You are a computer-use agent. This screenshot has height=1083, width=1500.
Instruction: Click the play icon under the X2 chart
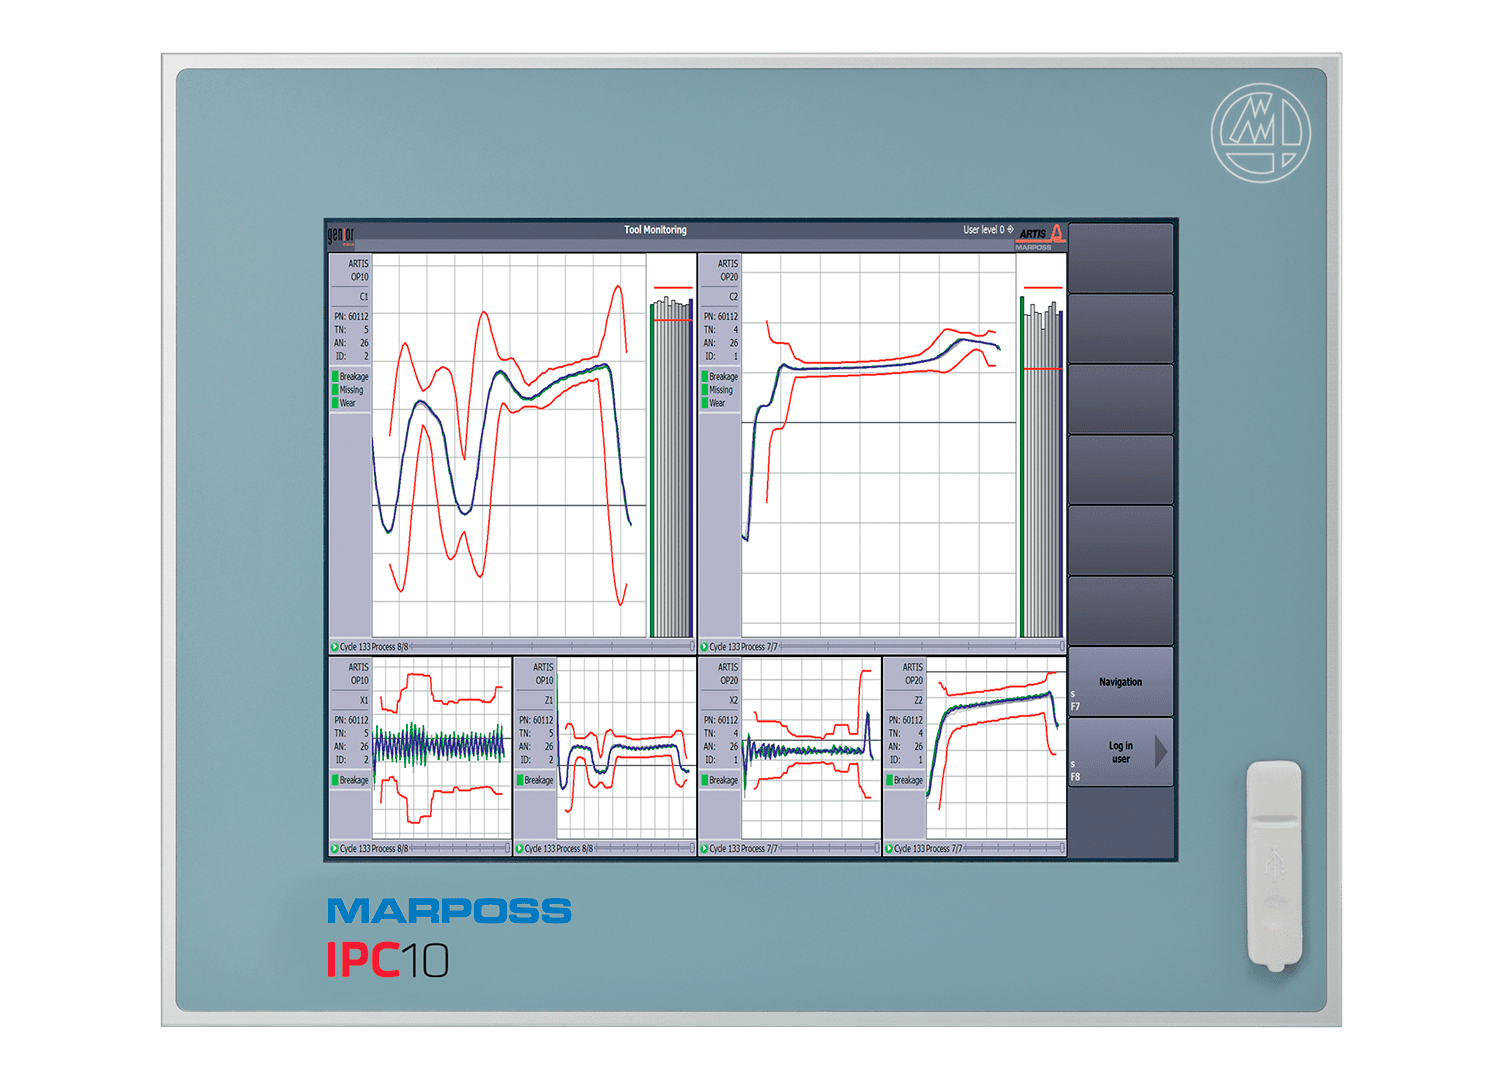click(x=705, y=848)
